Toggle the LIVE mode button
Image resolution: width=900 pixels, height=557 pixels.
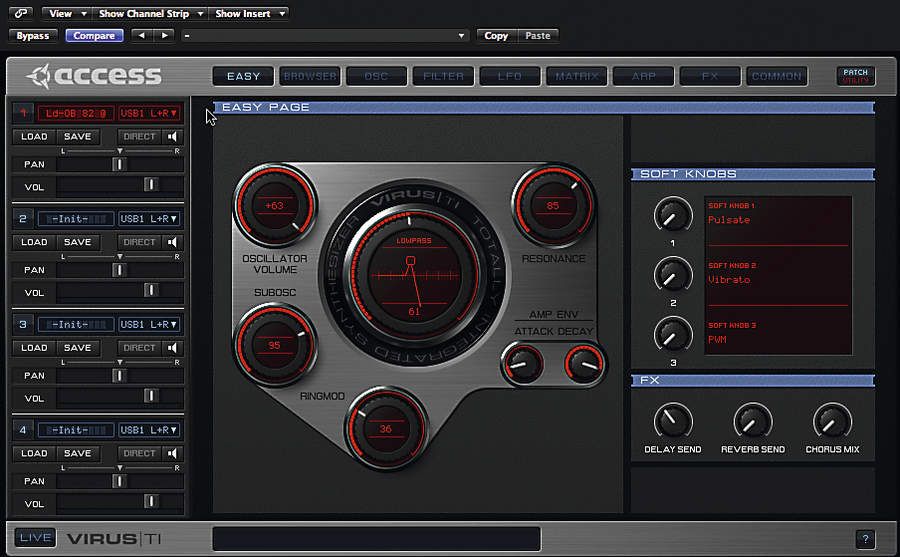coord(35,538)
